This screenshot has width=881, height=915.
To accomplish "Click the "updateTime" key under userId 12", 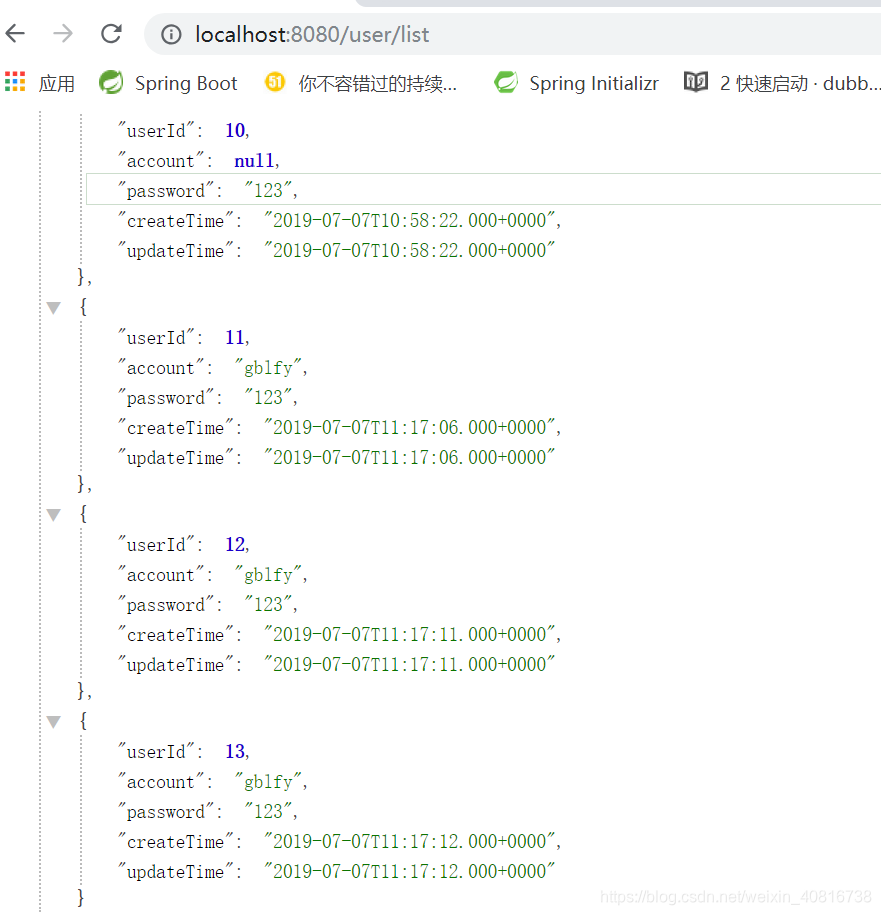I will (x=176, y=665).
